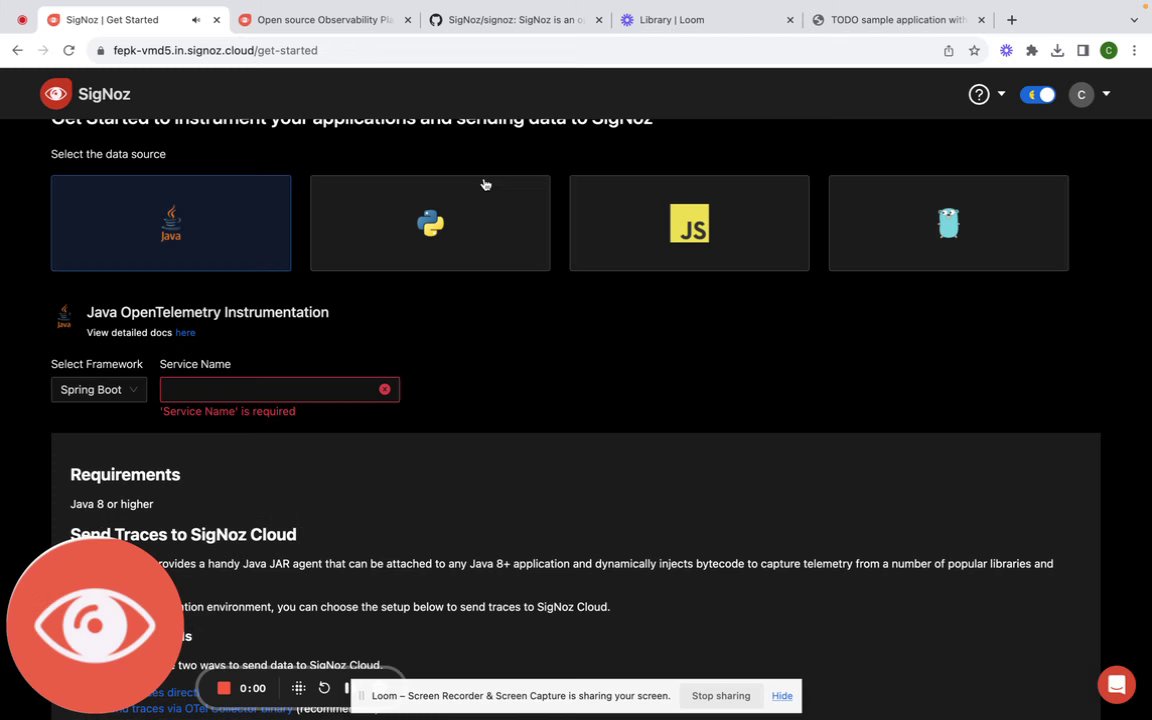The width and height of the screenshot is (1152, 720).
Task: Open the green C Chrome profile avatar
Action: (1109, 51)
